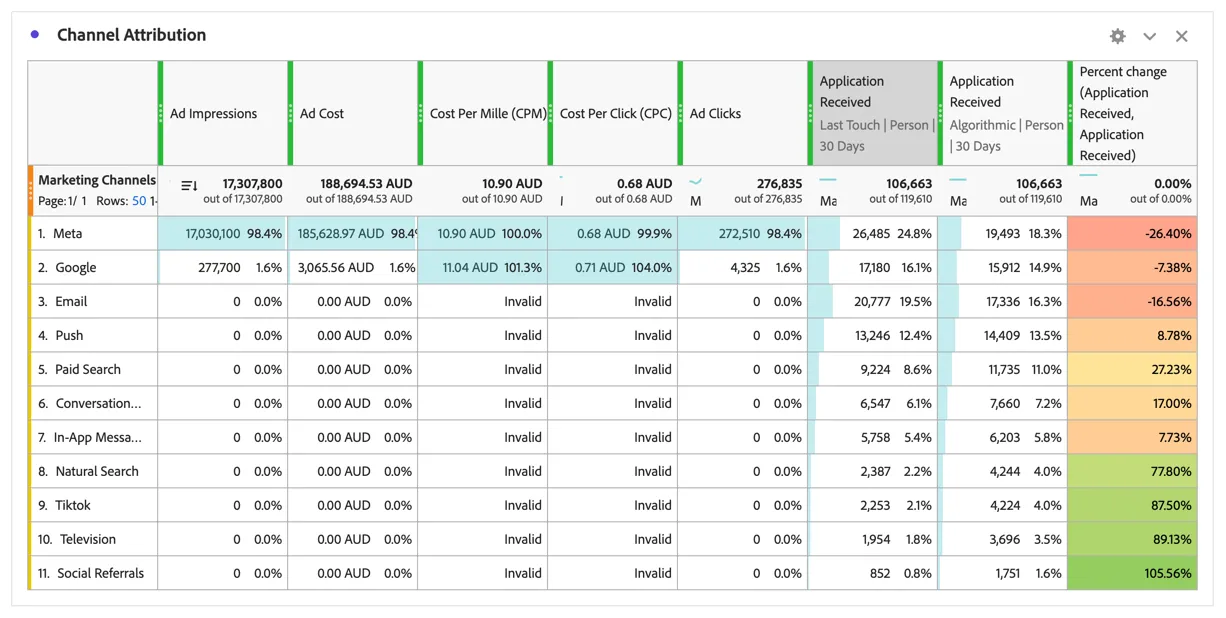Viewport: 1226px width, 618px height.
Task: Click the red -26.40% cell for Meta
Action: [1133, 233]
